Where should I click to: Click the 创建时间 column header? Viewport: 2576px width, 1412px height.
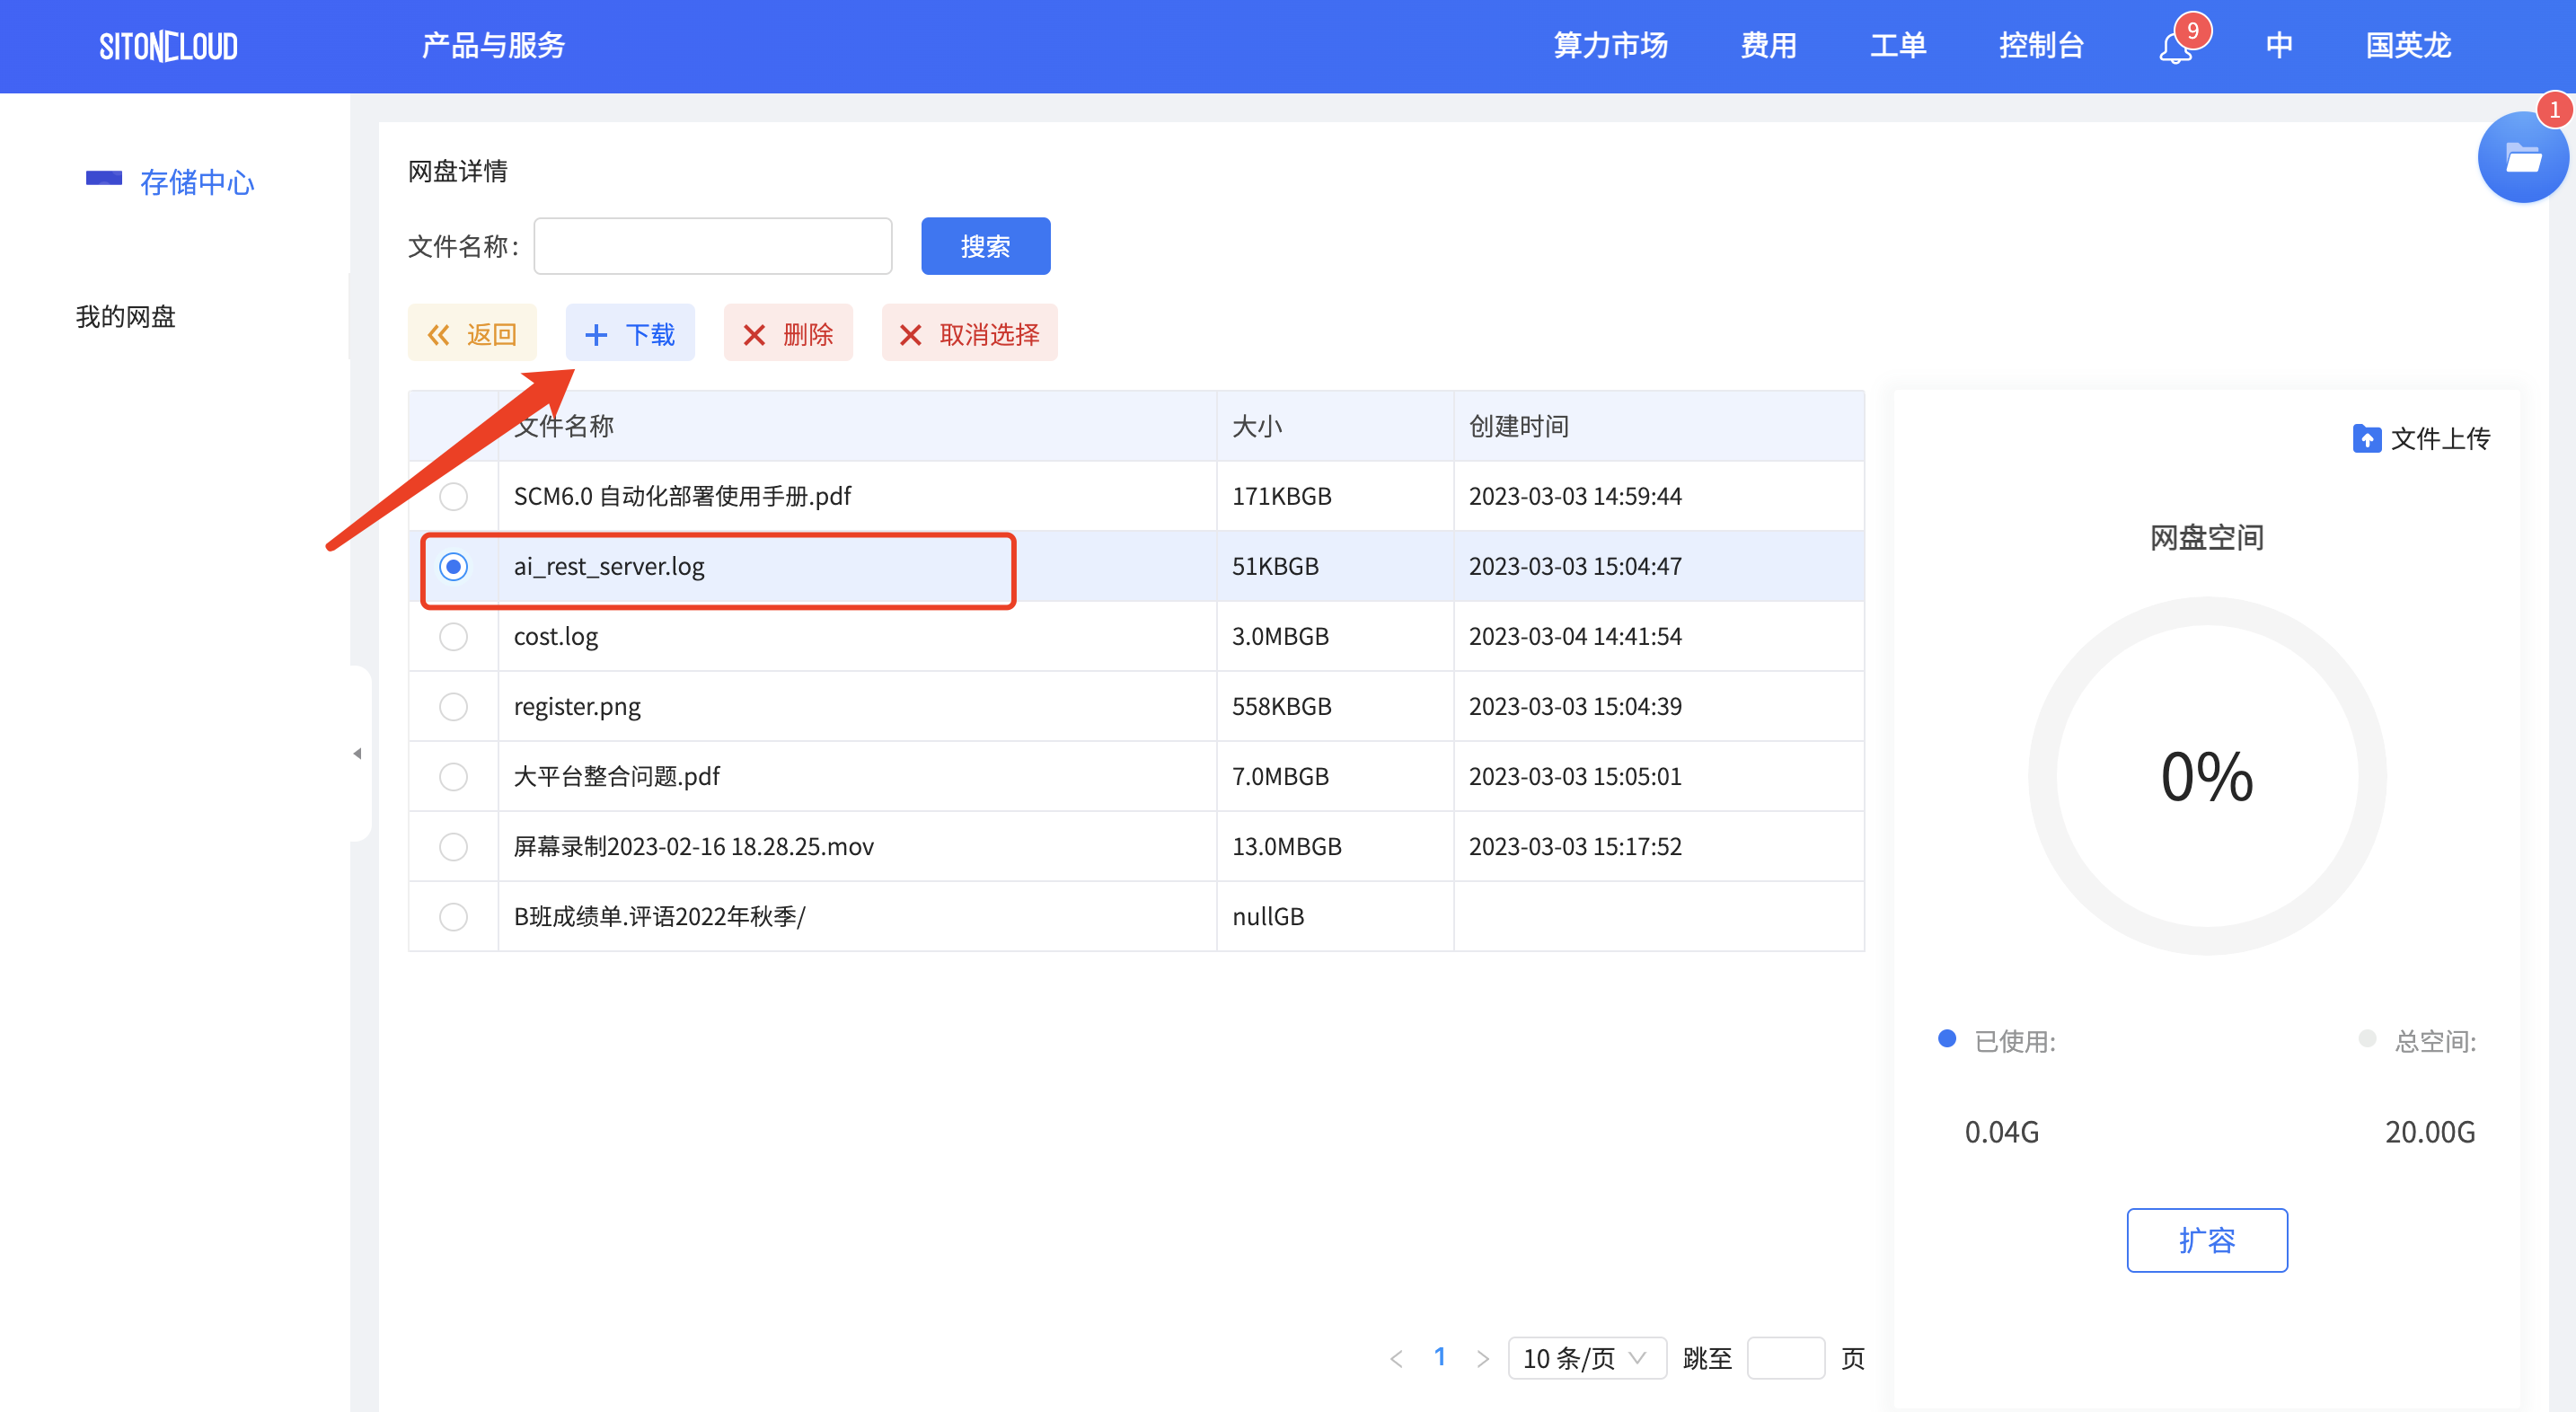pos(1518,426)
